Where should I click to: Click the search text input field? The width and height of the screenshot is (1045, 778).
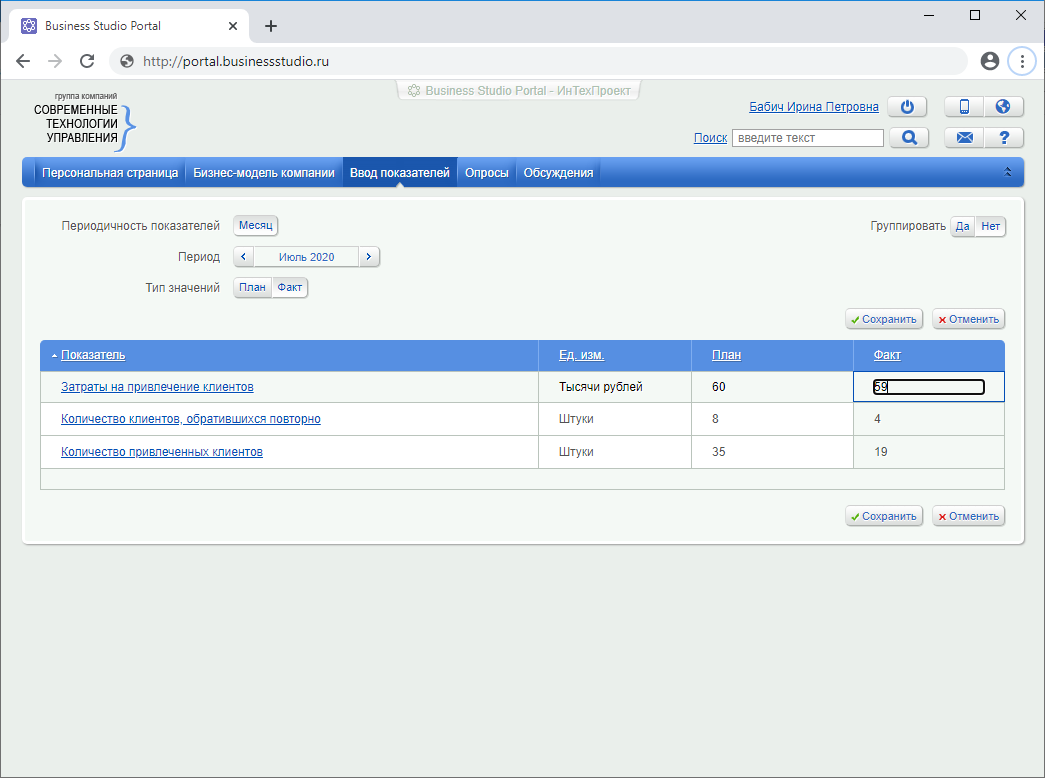tap(807, 138)
